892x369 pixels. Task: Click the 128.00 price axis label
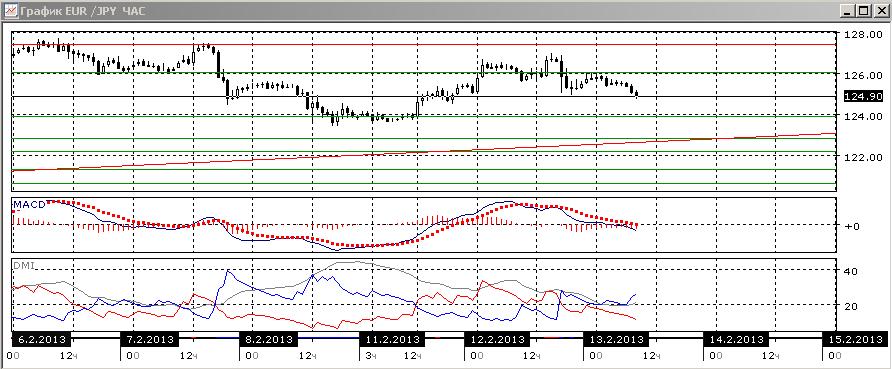[865, 34]
